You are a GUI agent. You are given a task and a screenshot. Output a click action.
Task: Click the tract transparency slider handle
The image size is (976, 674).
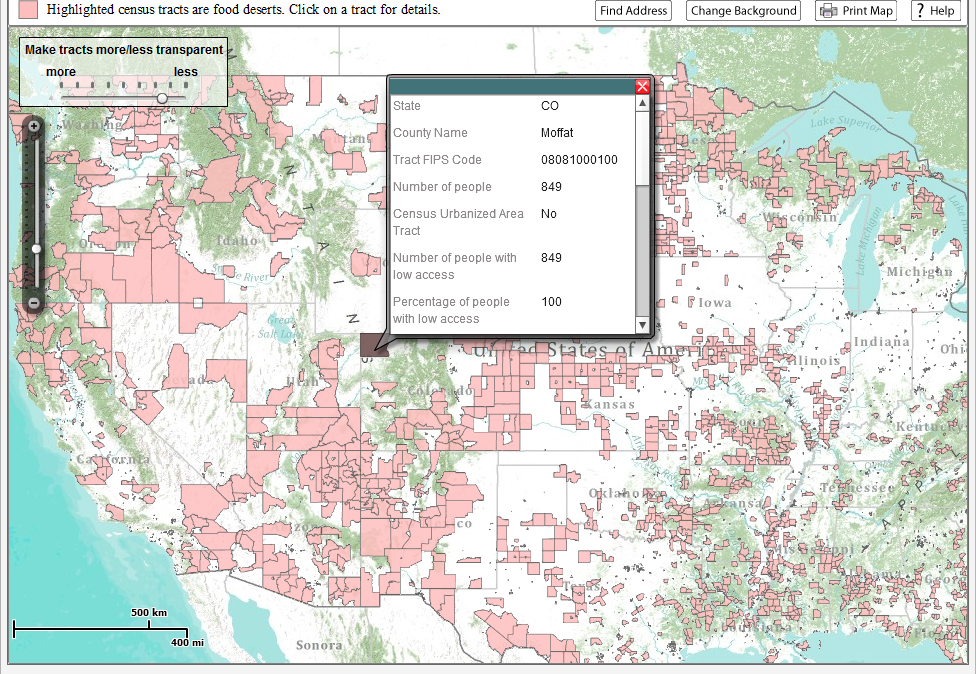[x=161, y=98]
